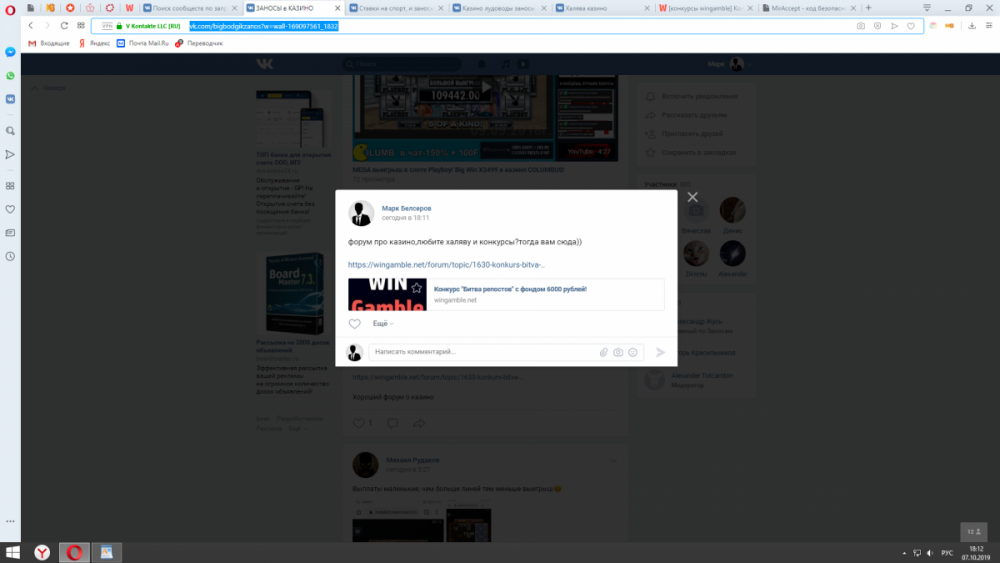Click VK logo in header
The image size is (1000, 563).
click(265, 64)
